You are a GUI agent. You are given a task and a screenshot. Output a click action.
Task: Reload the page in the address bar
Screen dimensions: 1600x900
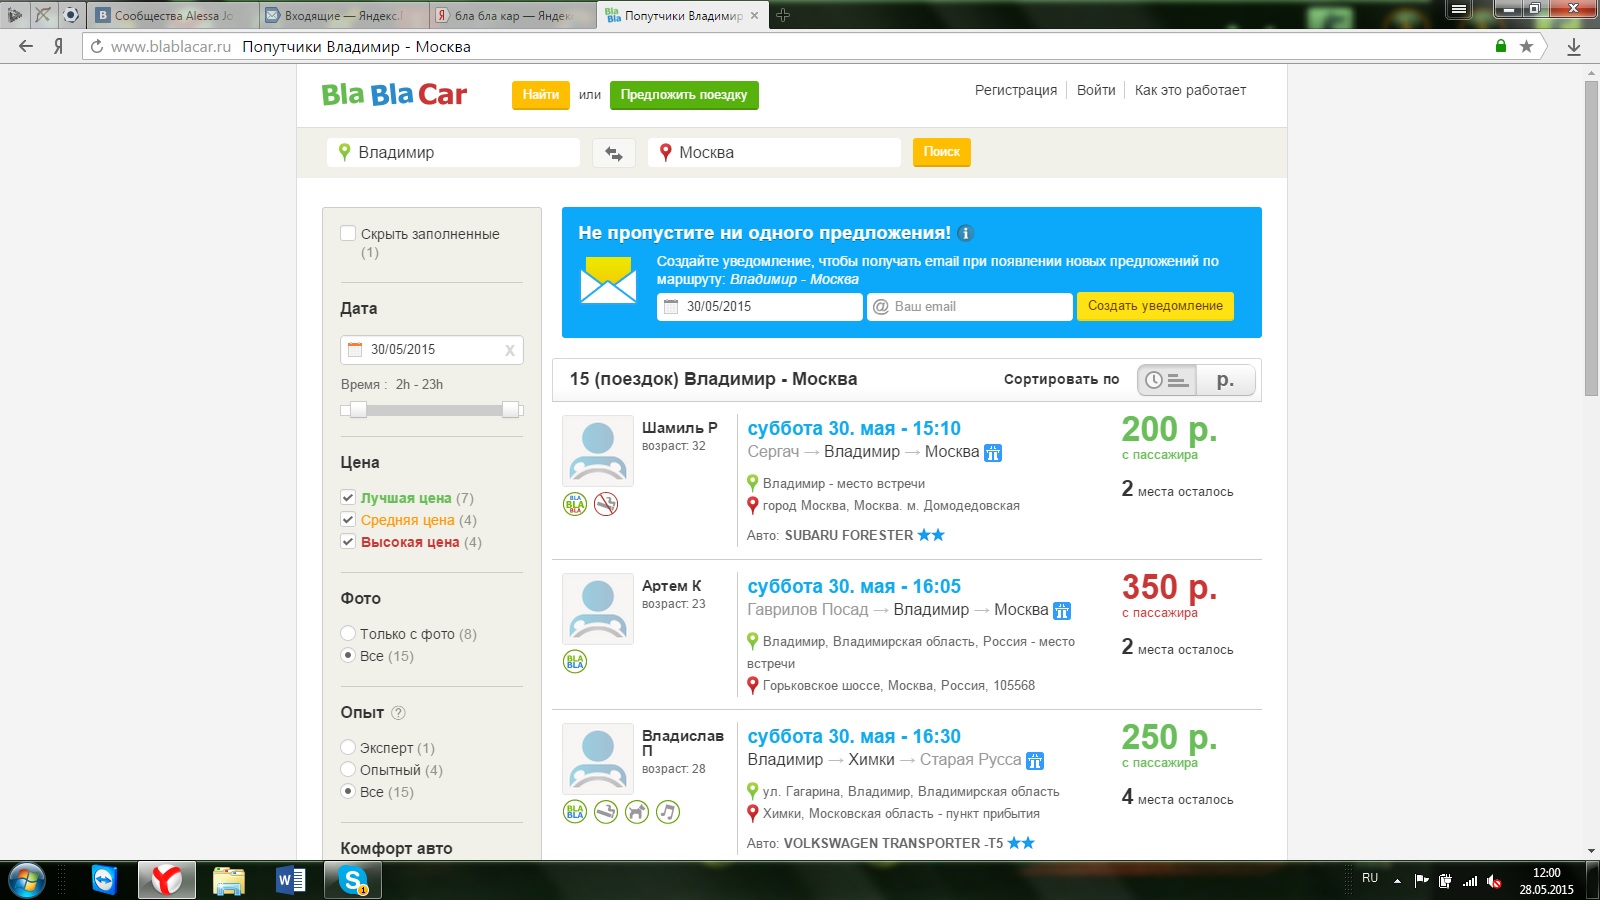click(97, 46)
